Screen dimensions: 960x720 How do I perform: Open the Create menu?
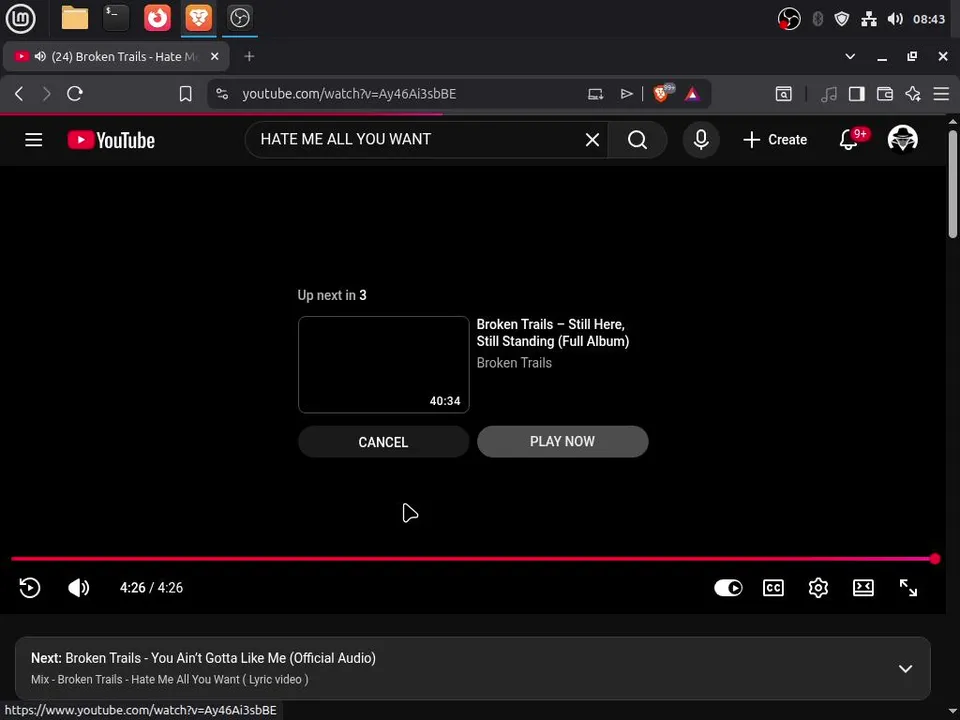pyautogui.click(x=775, y=140)
